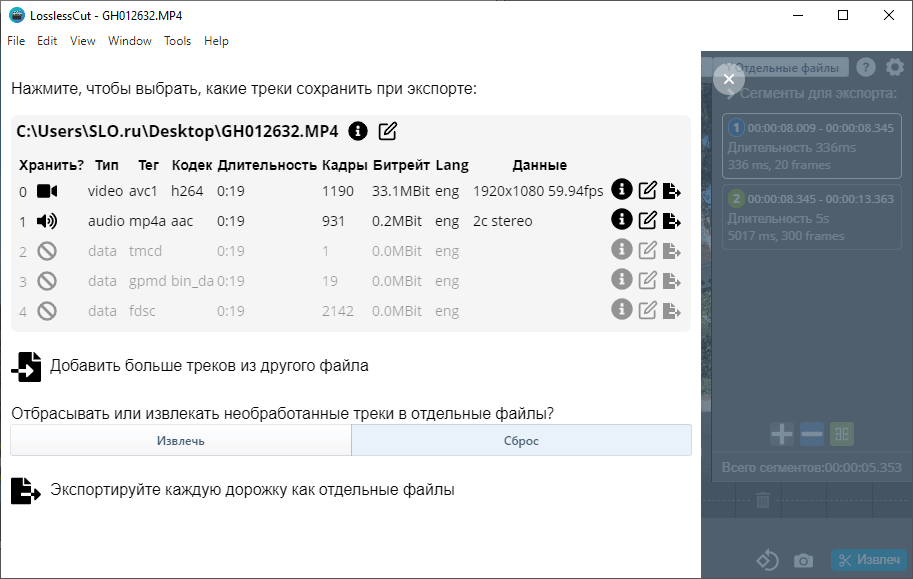Edit fdsc data track metadata

coord(647,310)
